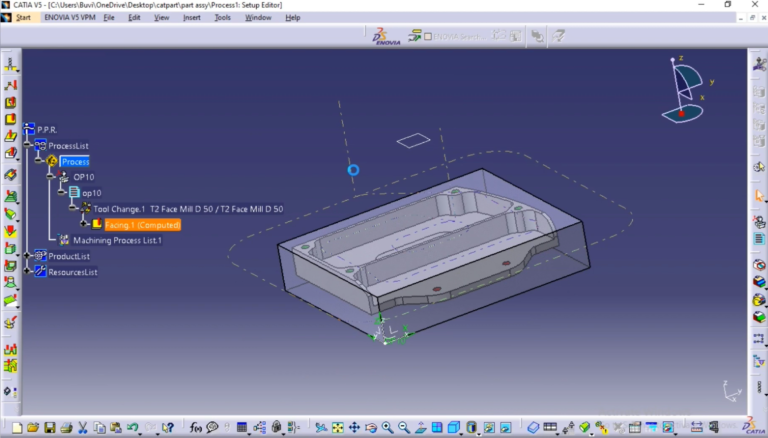The height and width of the screenshot is (438, 768).
Task: Click the Zoom In magnifier
Action: click(387, 428)
